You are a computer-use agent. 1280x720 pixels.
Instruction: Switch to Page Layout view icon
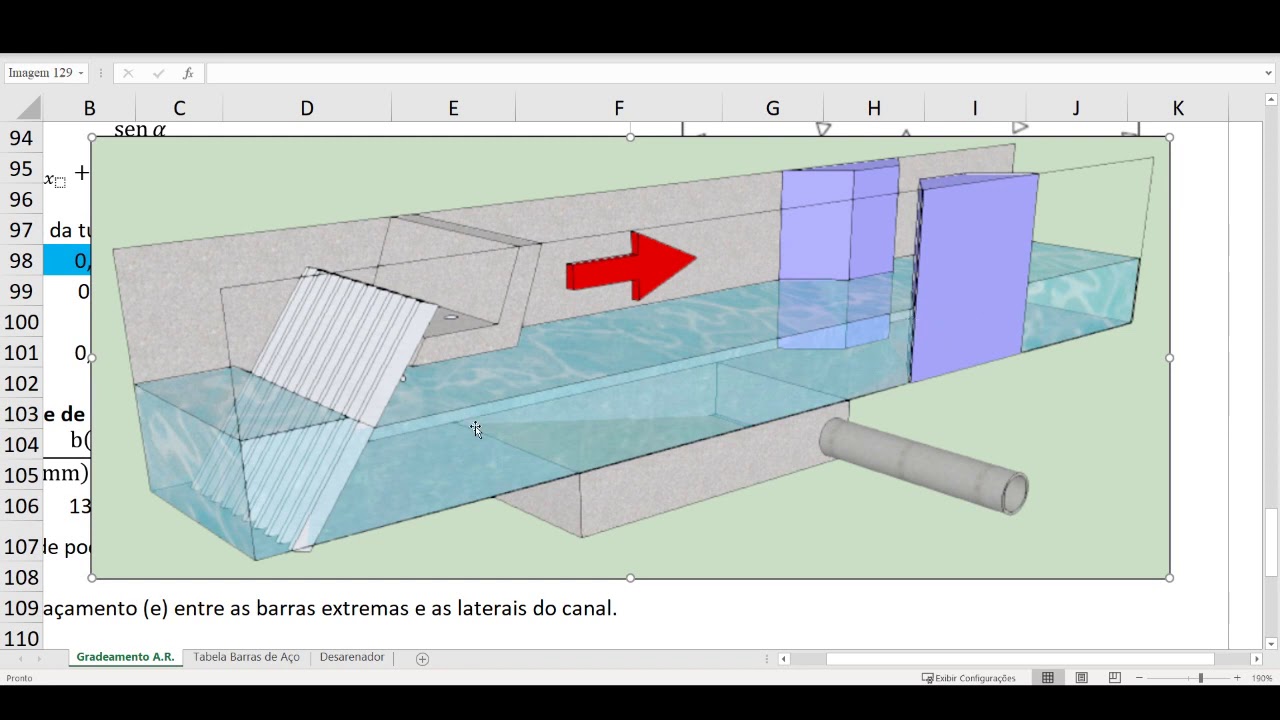coord(1081,678)
